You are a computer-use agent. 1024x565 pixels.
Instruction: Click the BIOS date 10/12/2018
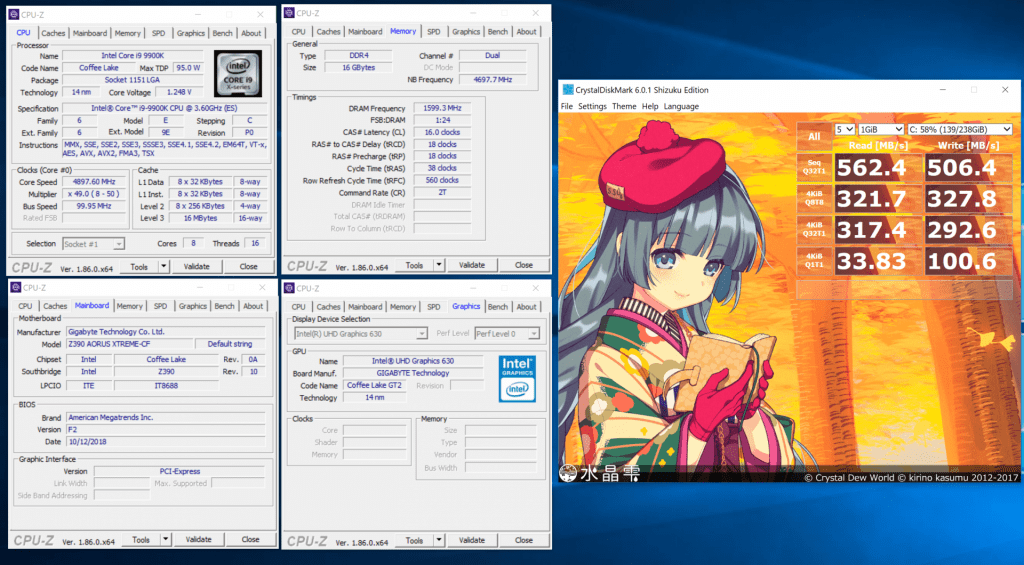[166, 442]
